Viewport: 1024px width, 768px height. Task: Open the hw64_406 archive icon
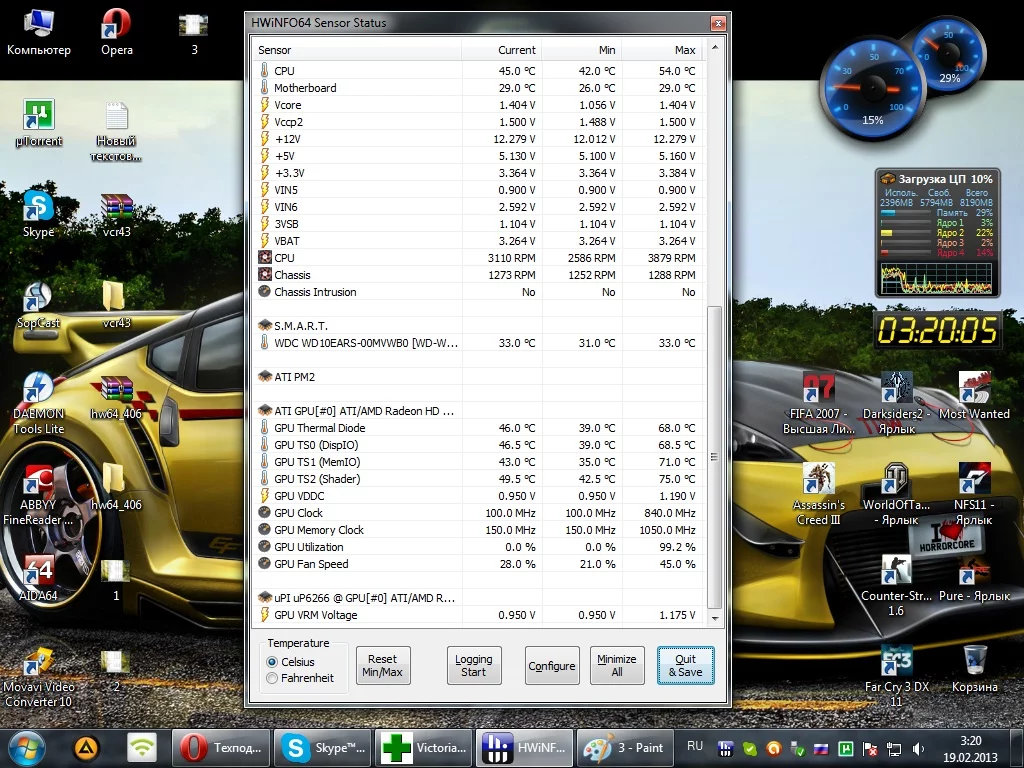pyautogui.click(x=116, y=396)
